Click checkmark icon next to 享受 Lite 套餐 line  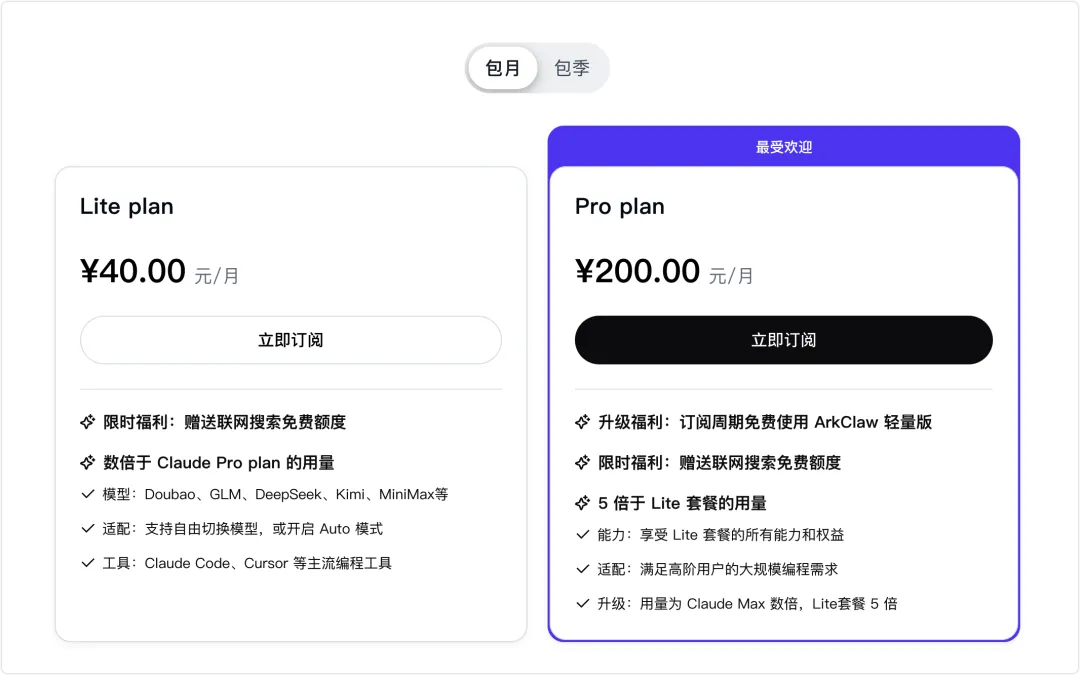(583, 535)
